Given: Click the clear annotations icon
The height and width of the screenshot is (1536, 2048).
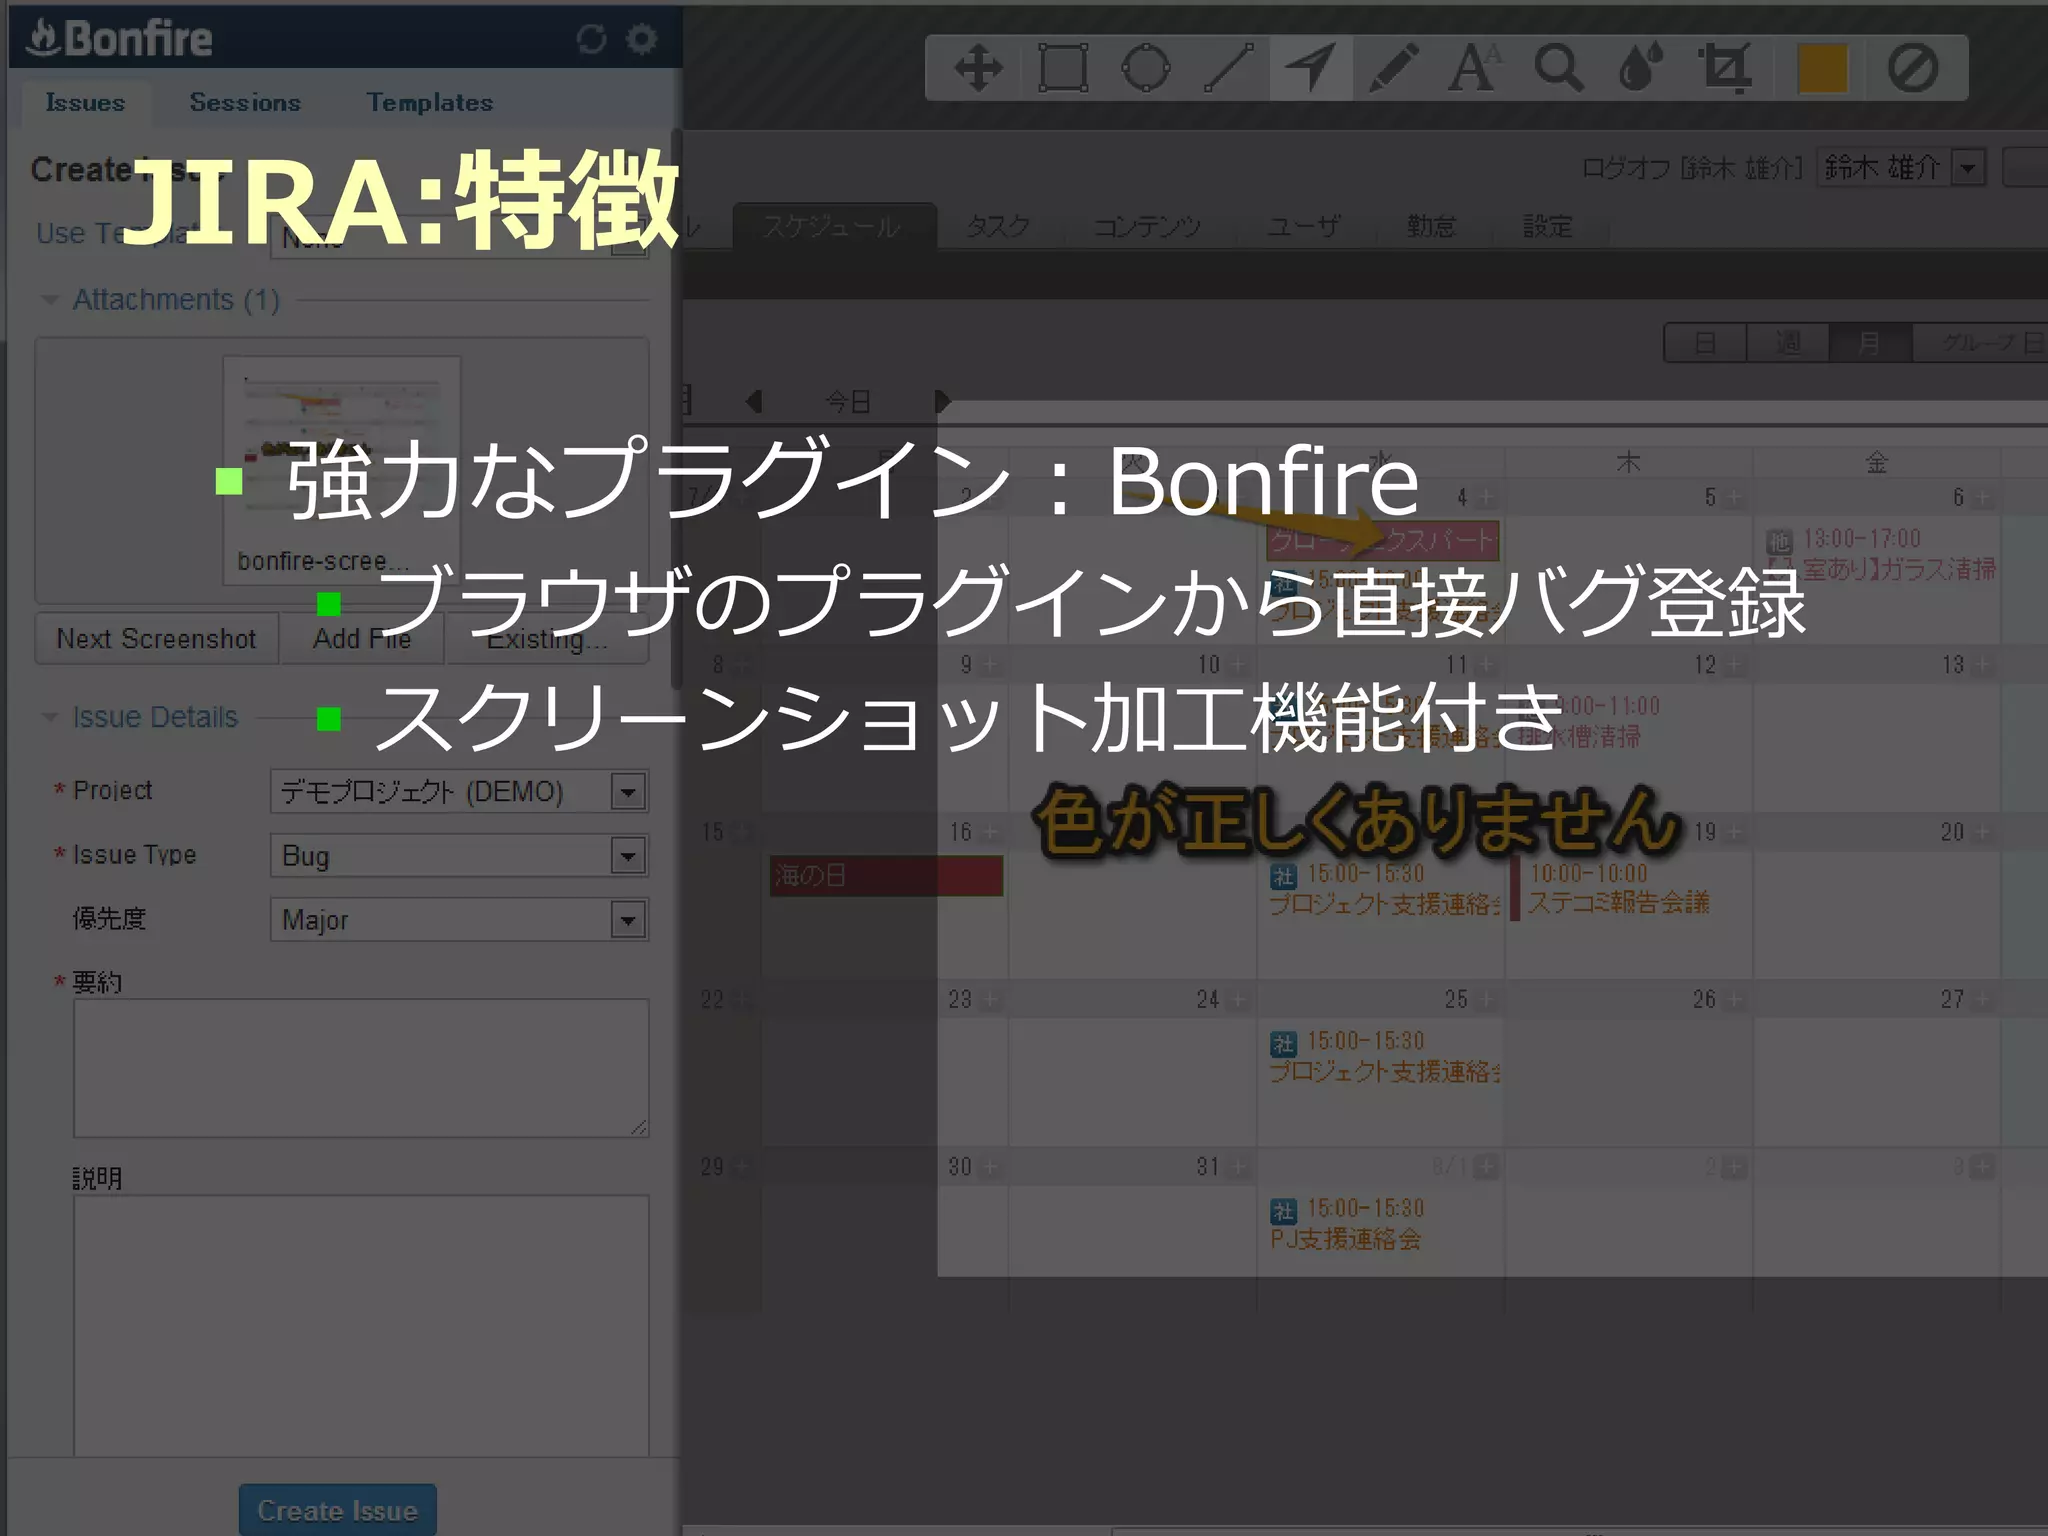Looking at the screenshot, I should point(1912,68).
